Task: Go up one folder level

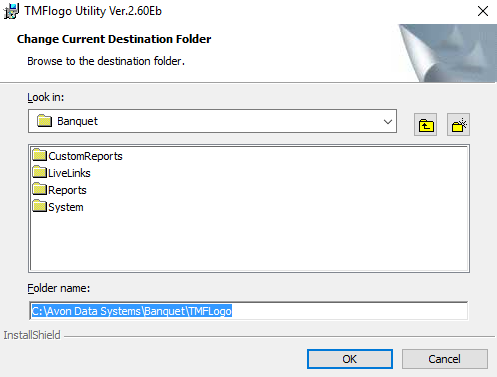Action: (425, 125)
